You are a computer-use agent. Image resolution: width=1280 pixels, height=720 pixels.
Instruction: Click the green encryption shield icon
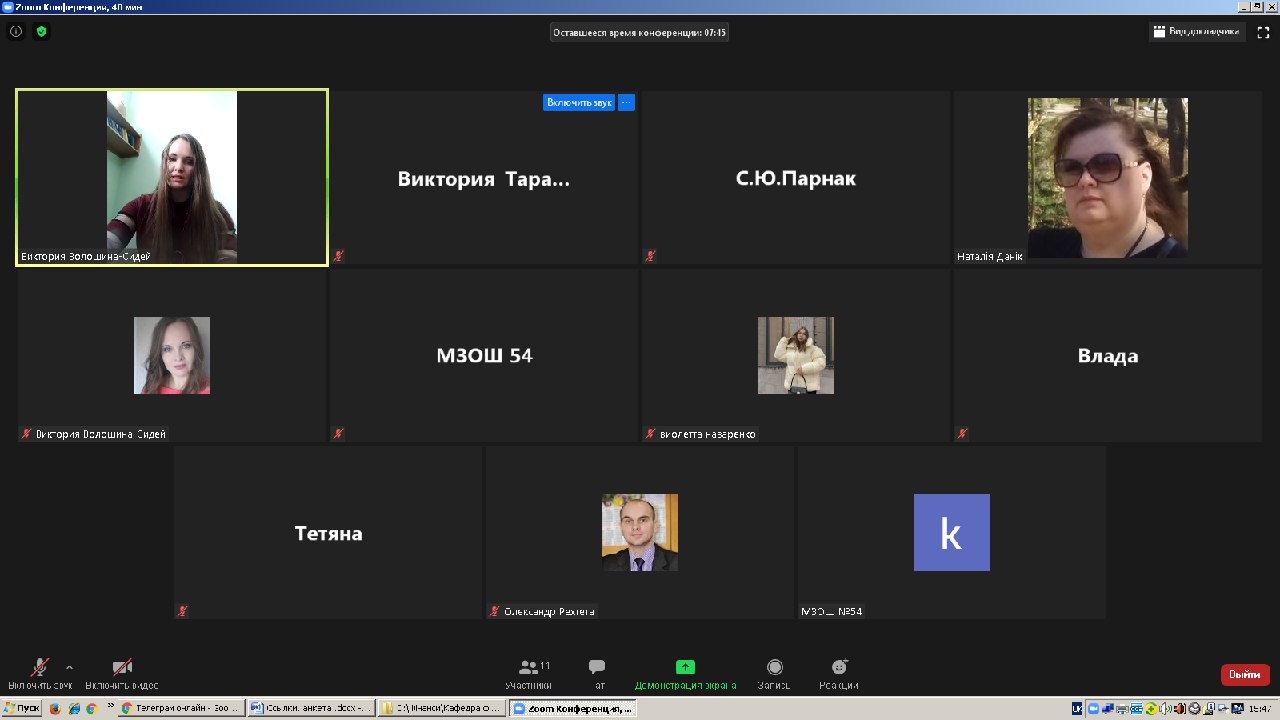(x=41, y=31)
